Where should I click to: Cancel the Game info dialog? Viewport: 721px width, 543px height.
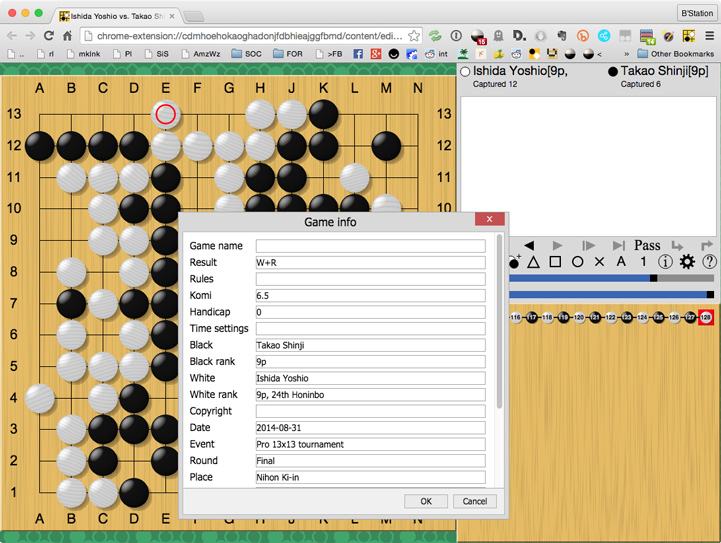[474, 501]
